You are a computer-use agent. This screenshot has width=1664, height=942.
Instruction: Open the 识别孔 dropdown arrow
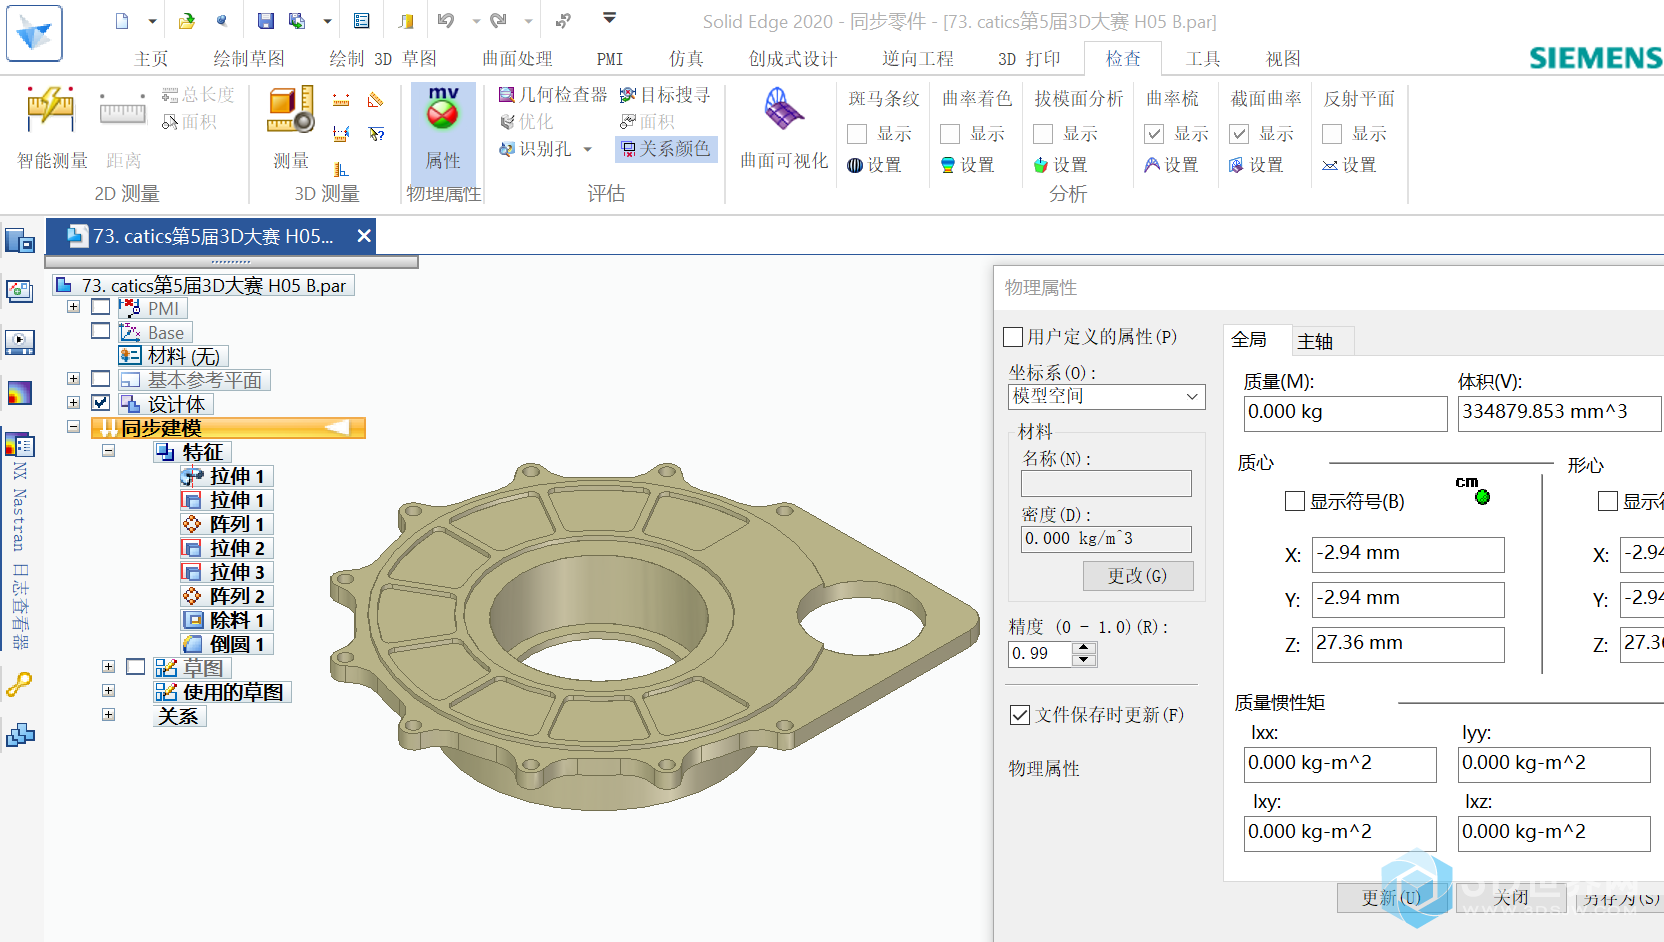[588, 149]
